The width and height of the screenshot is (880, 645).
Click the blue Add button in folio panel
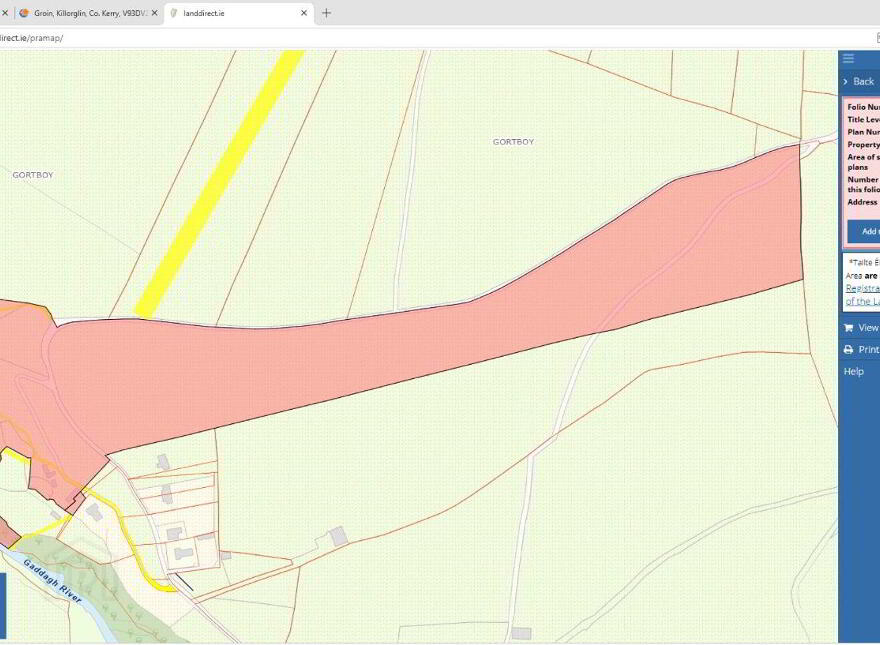click(864, 231)
